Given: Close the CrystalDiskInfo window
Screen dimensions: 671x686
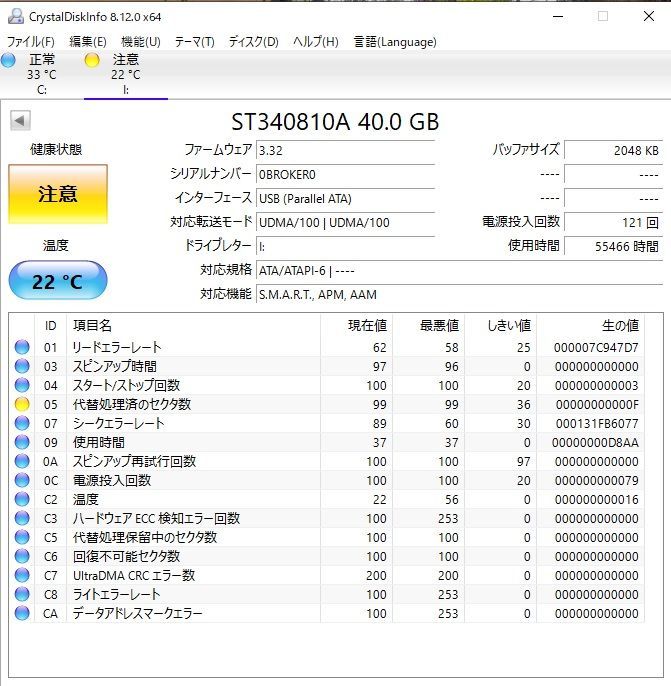Looking at the screenshot, I should (x=649, y=17).
